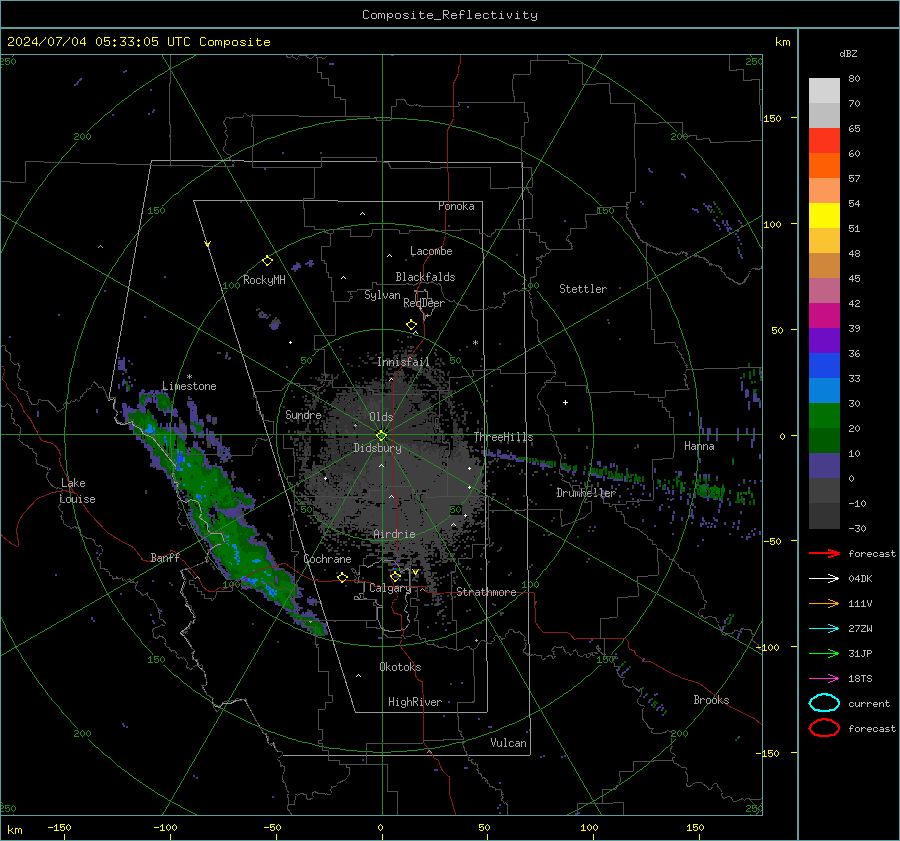Click the RedDeer city label
Screen dimensions: 900x841
tap(424, 303)
